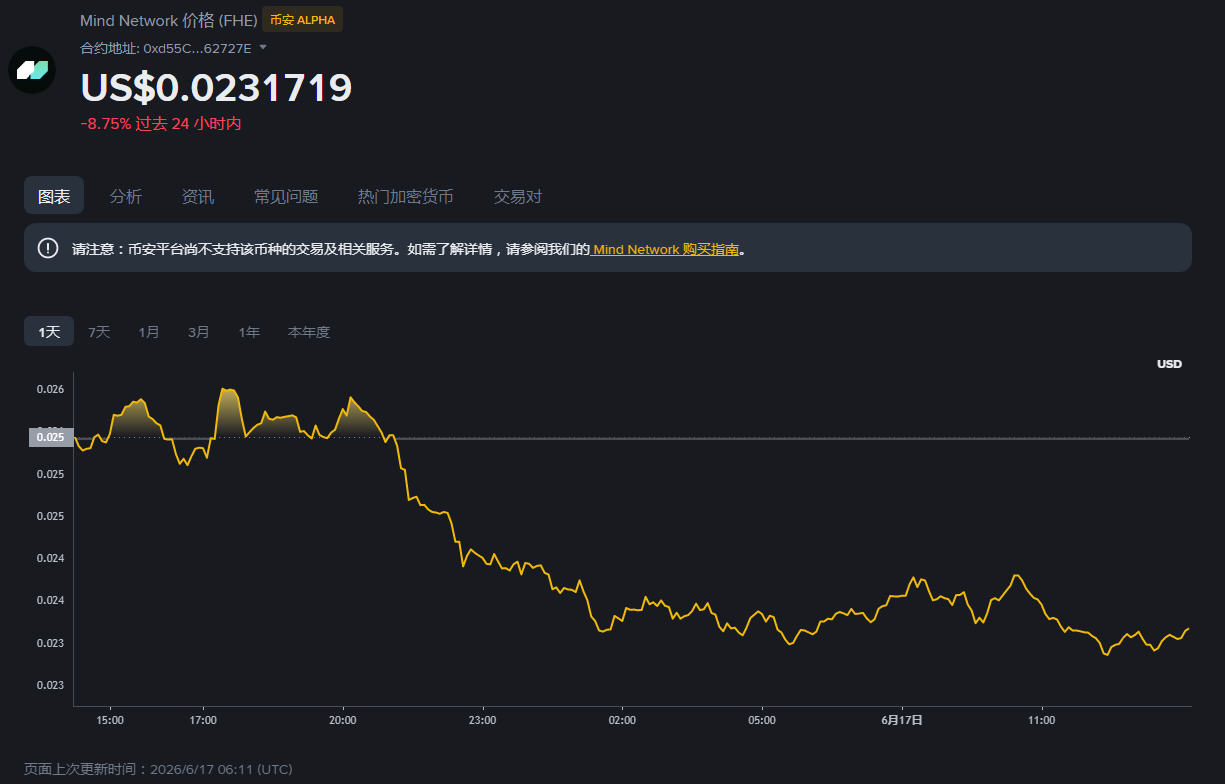Select the 本年度 time range
Screen dimensions: 1225x784
[x=309, y=332]
